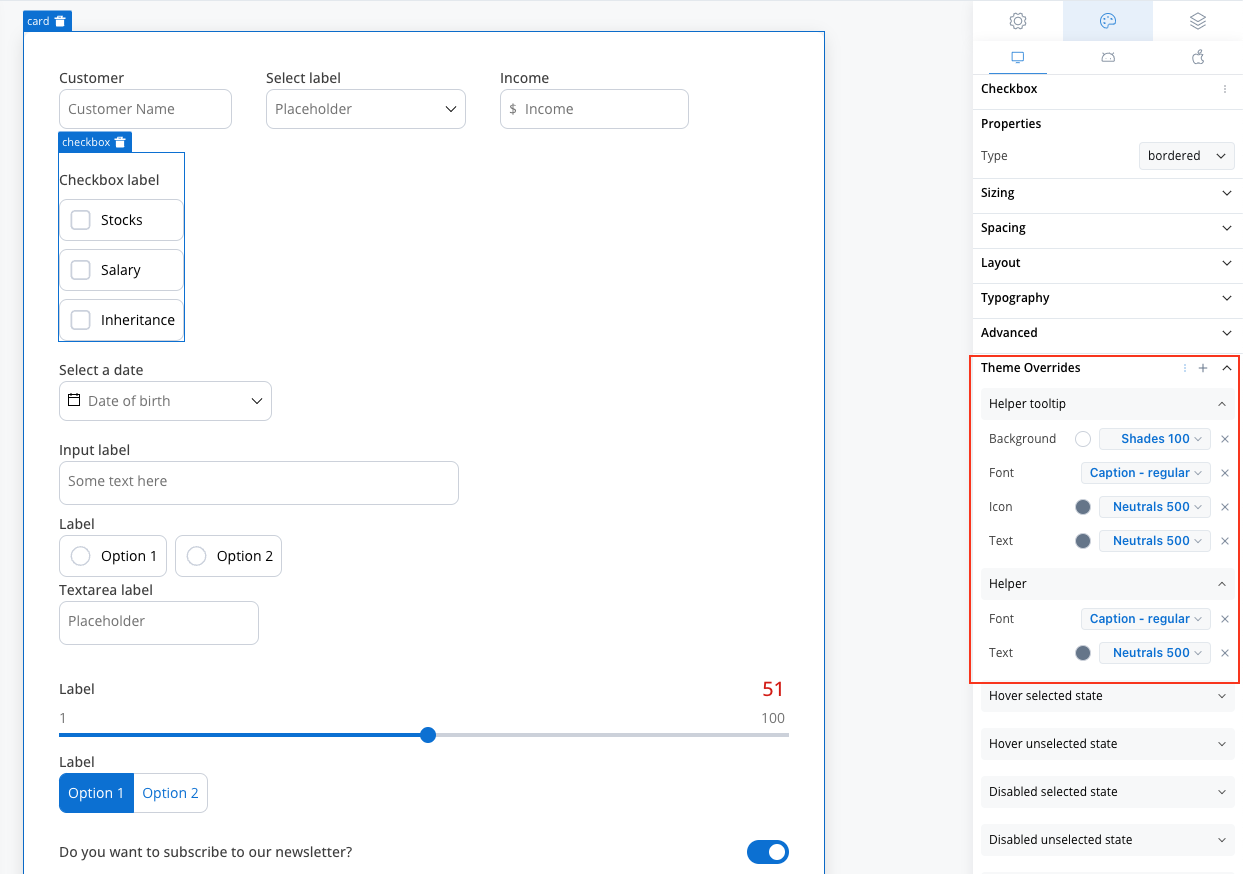The height and width of the screenshot is (874, 1243).
Task: Open Icon Neutrals 500 dropdown
Action: click(1155, 507)
